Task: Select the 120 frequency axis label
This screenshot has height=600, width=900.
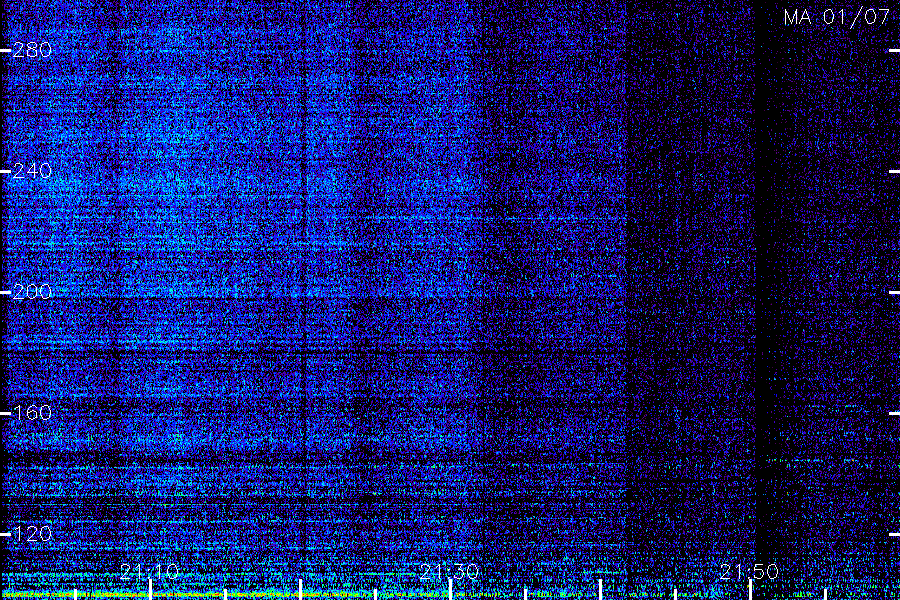Action: click(x=32, y=534)
